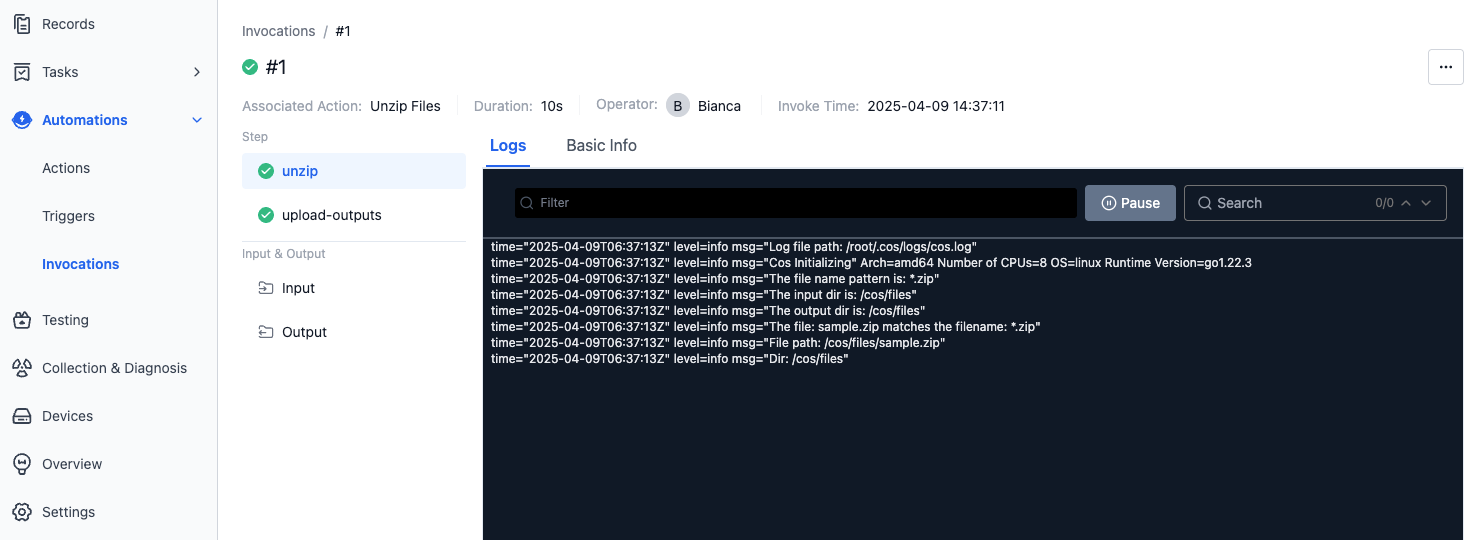Click the invoke time value 2025-04-09 14:37:11
Screen dimensions: 1481x540
click(x=936, y=106)
